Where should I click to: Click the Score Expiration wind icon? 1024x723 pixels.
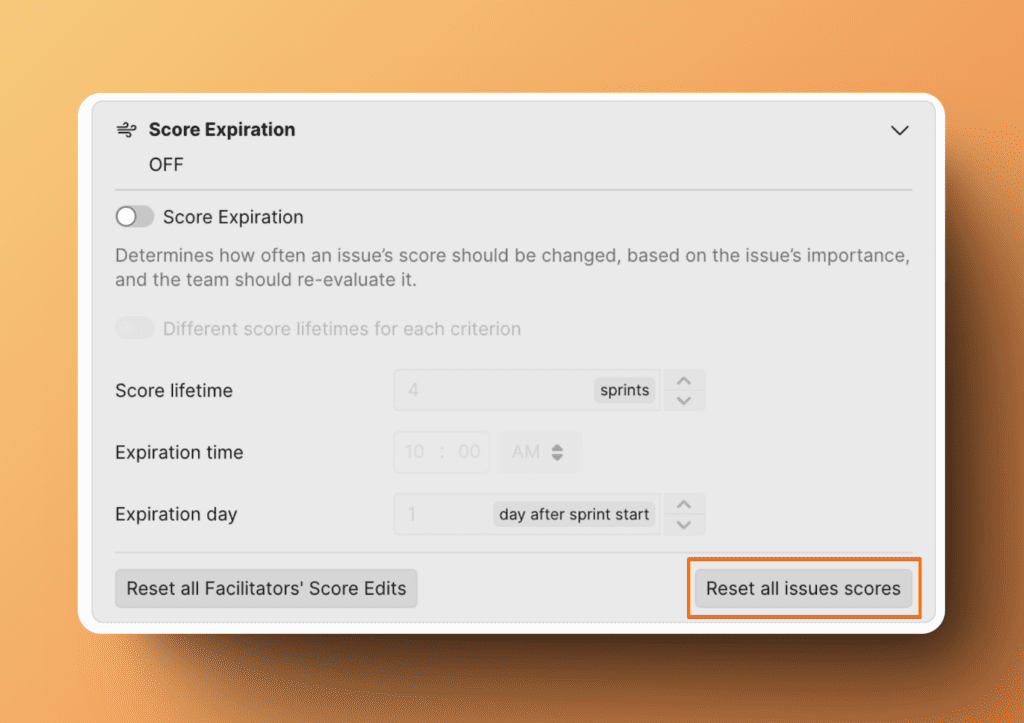pos(126,129)
